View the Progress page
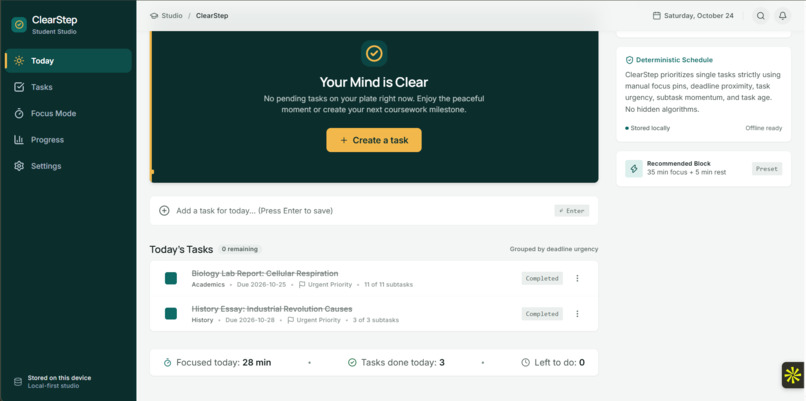Screen dimensions: 806x401 click(x=68, y=140)
